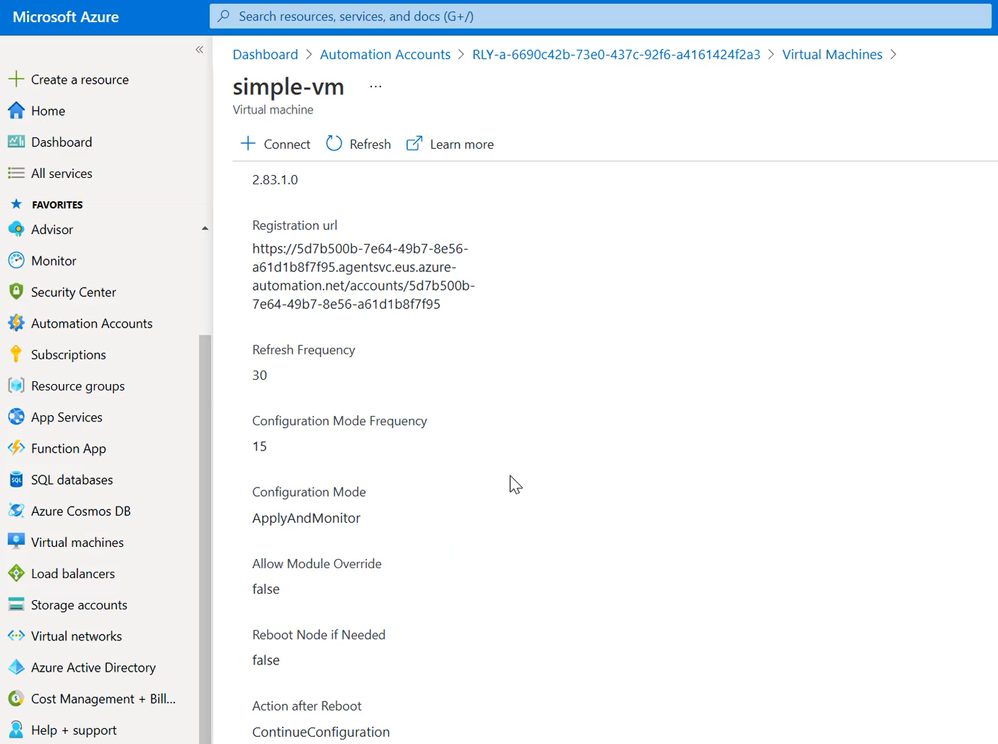998x744 pixels.
Task: Click the Action after Reboot label
Action: click(306, 706)
